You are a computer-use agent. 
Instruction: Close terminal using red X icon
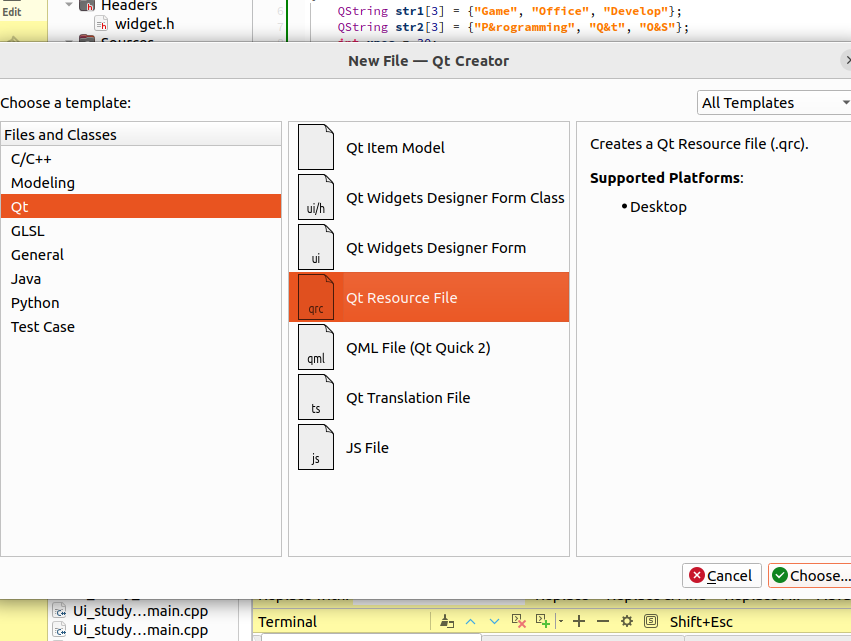519,621
